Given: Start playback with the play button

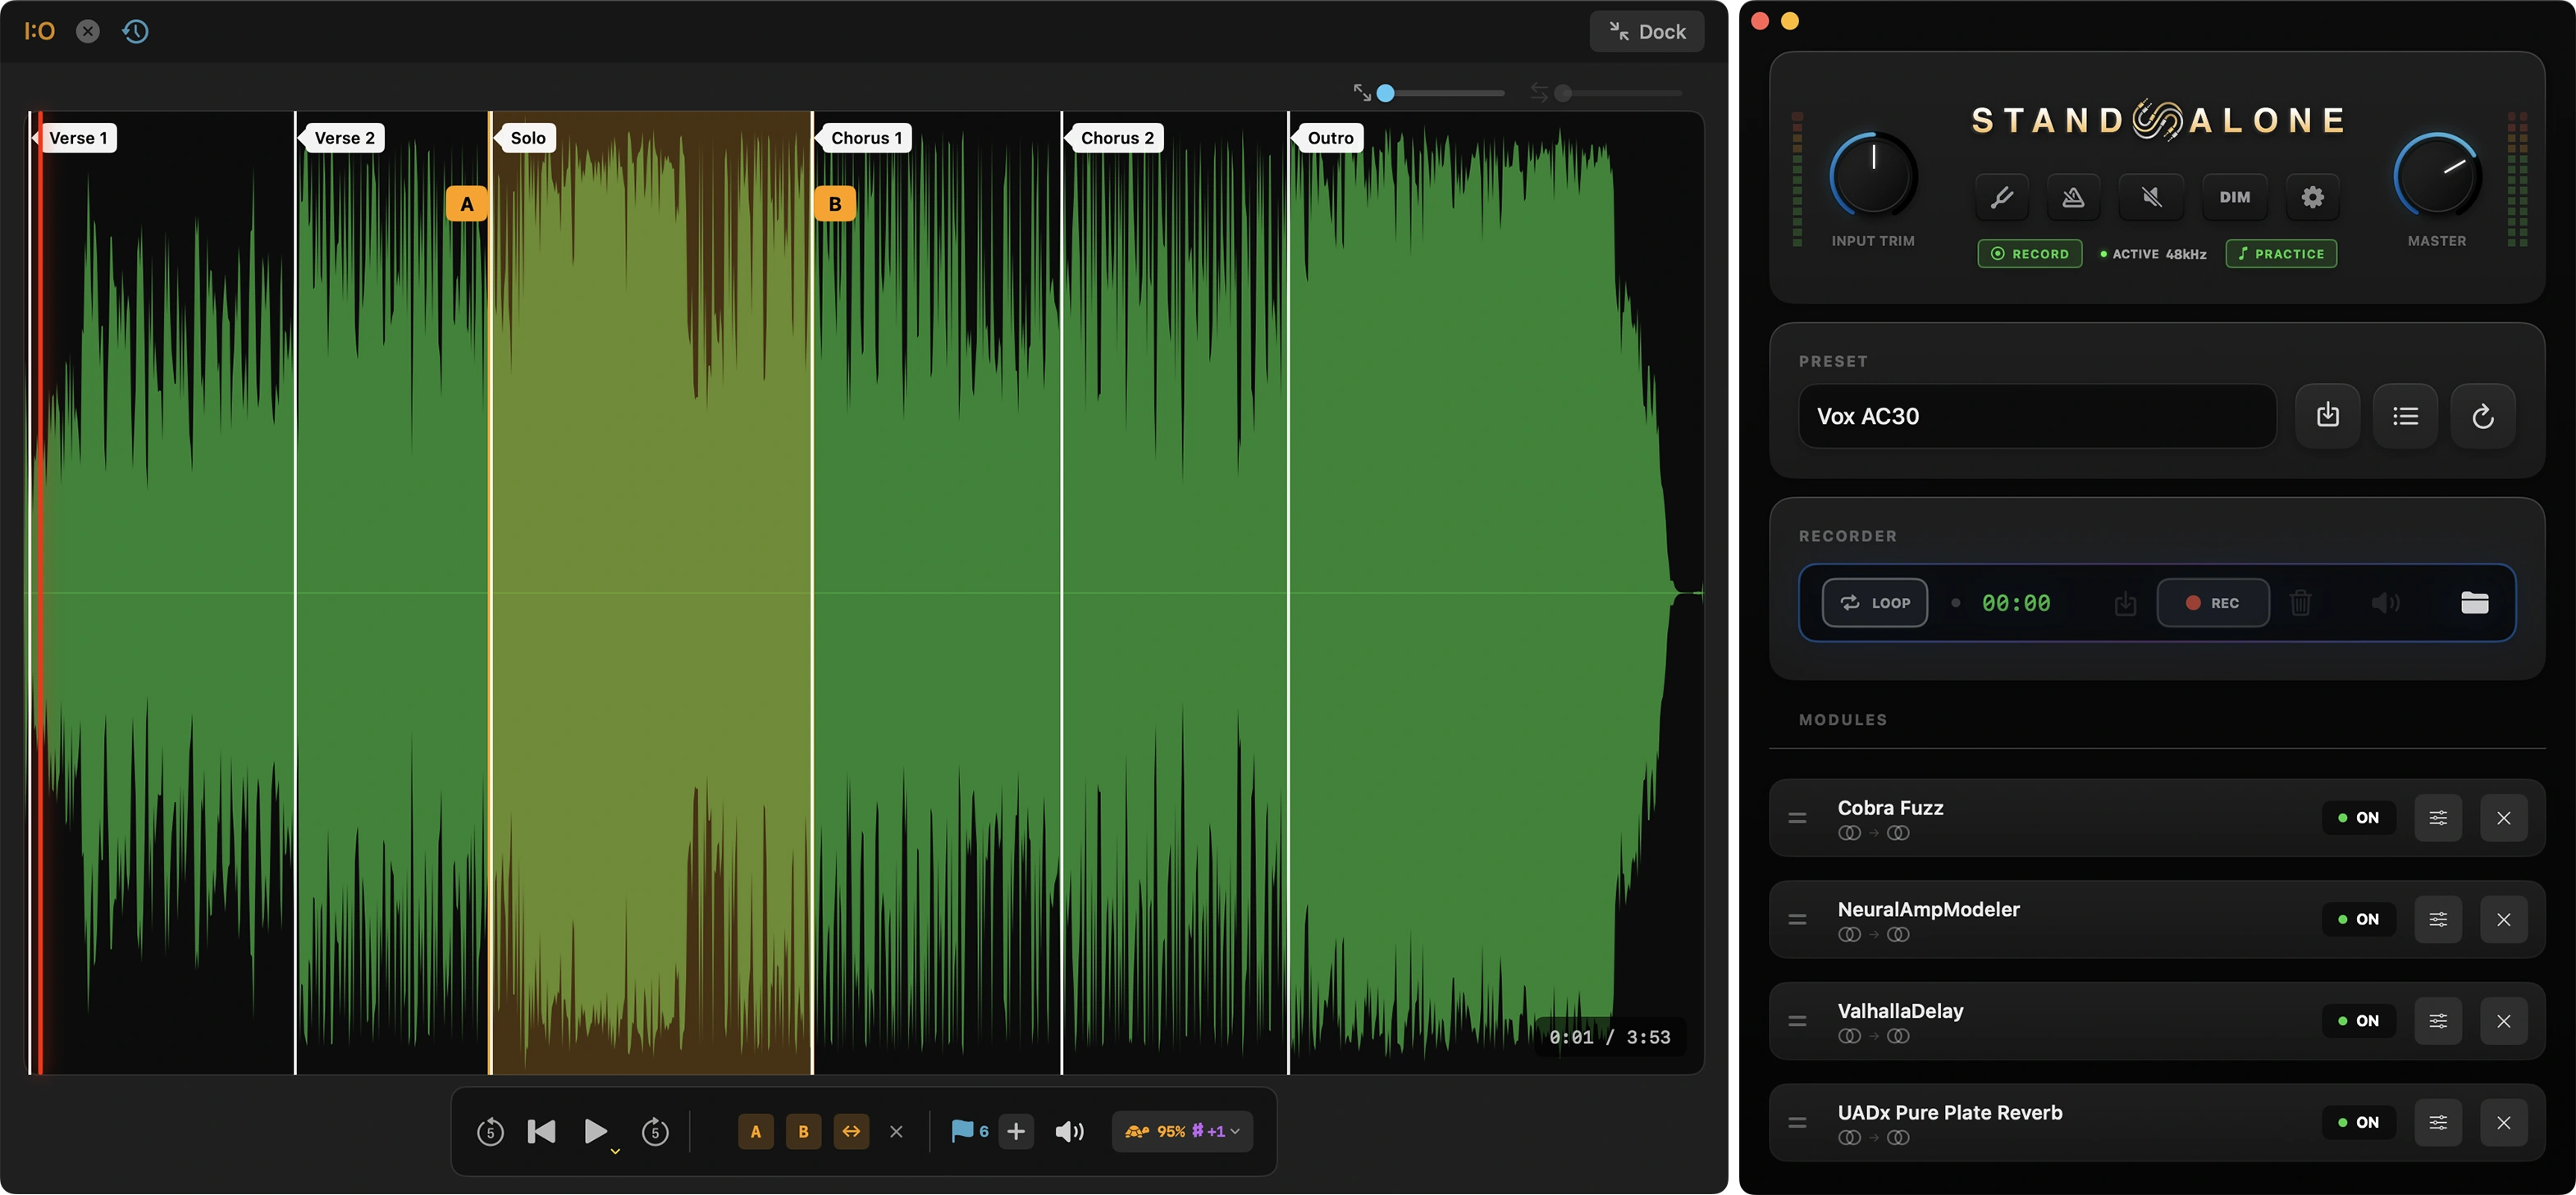Looking at the screenshot, I should click(x=595, y=1131).
